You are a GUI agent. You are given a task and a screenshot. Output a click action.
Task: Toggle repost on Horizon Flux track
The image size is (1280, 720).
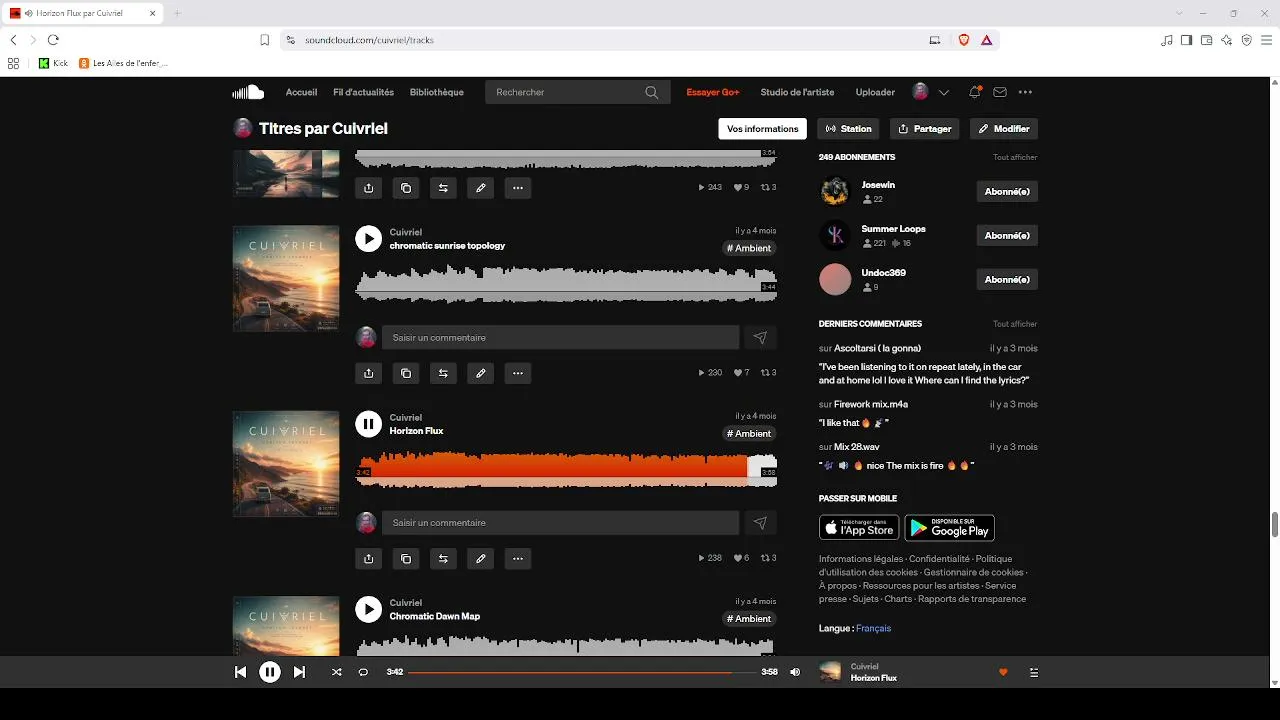click(x=443, y=558)
